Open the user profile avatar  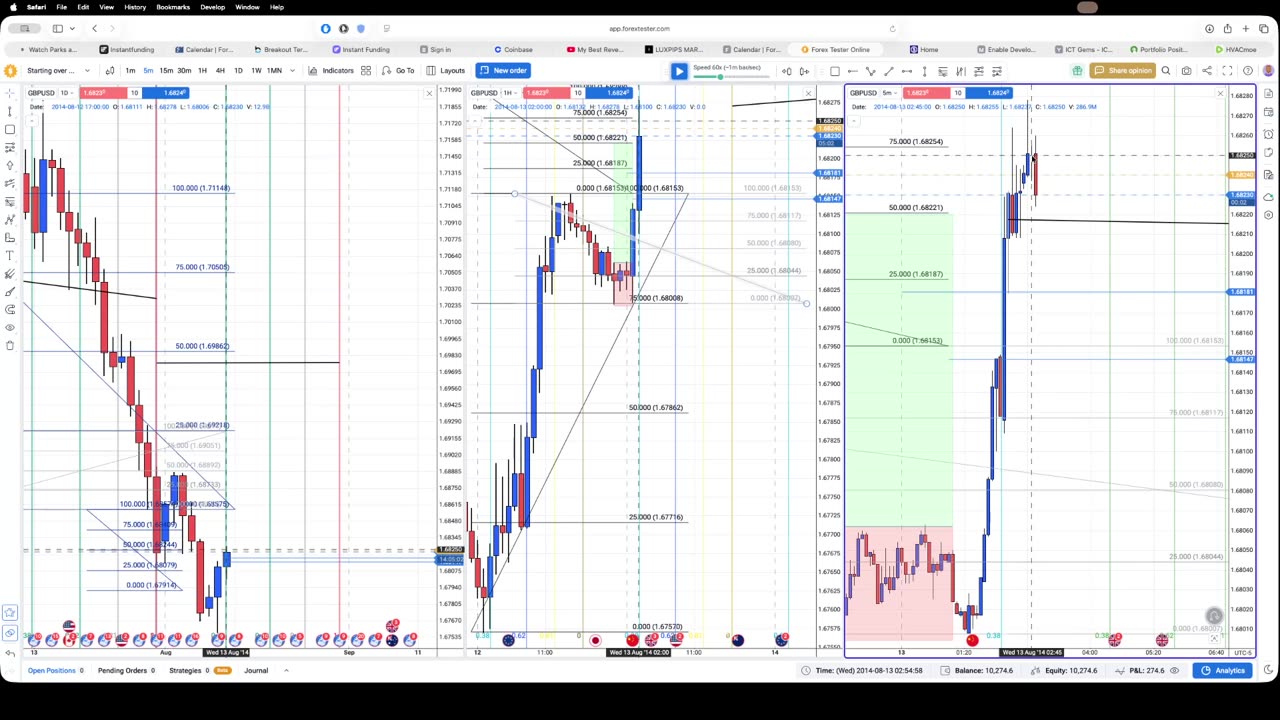click(x=1268, y=70)
